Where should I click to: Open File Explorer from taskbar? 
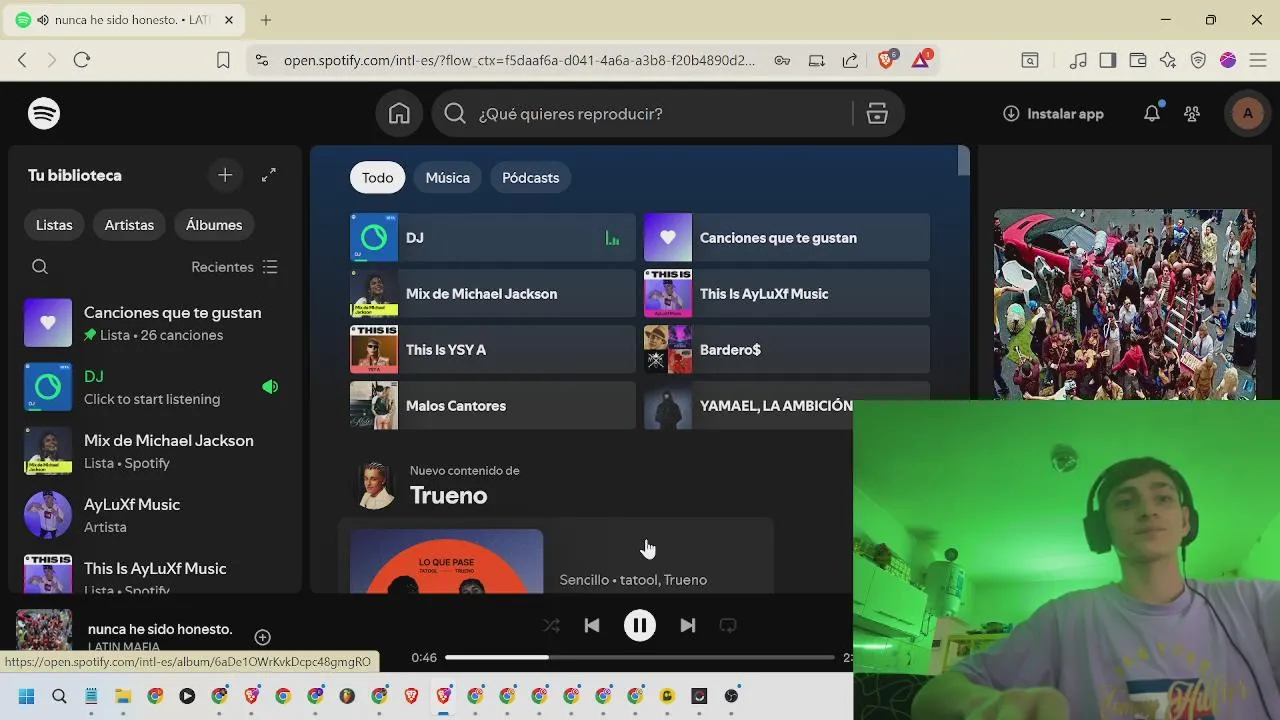click(123, 696)
